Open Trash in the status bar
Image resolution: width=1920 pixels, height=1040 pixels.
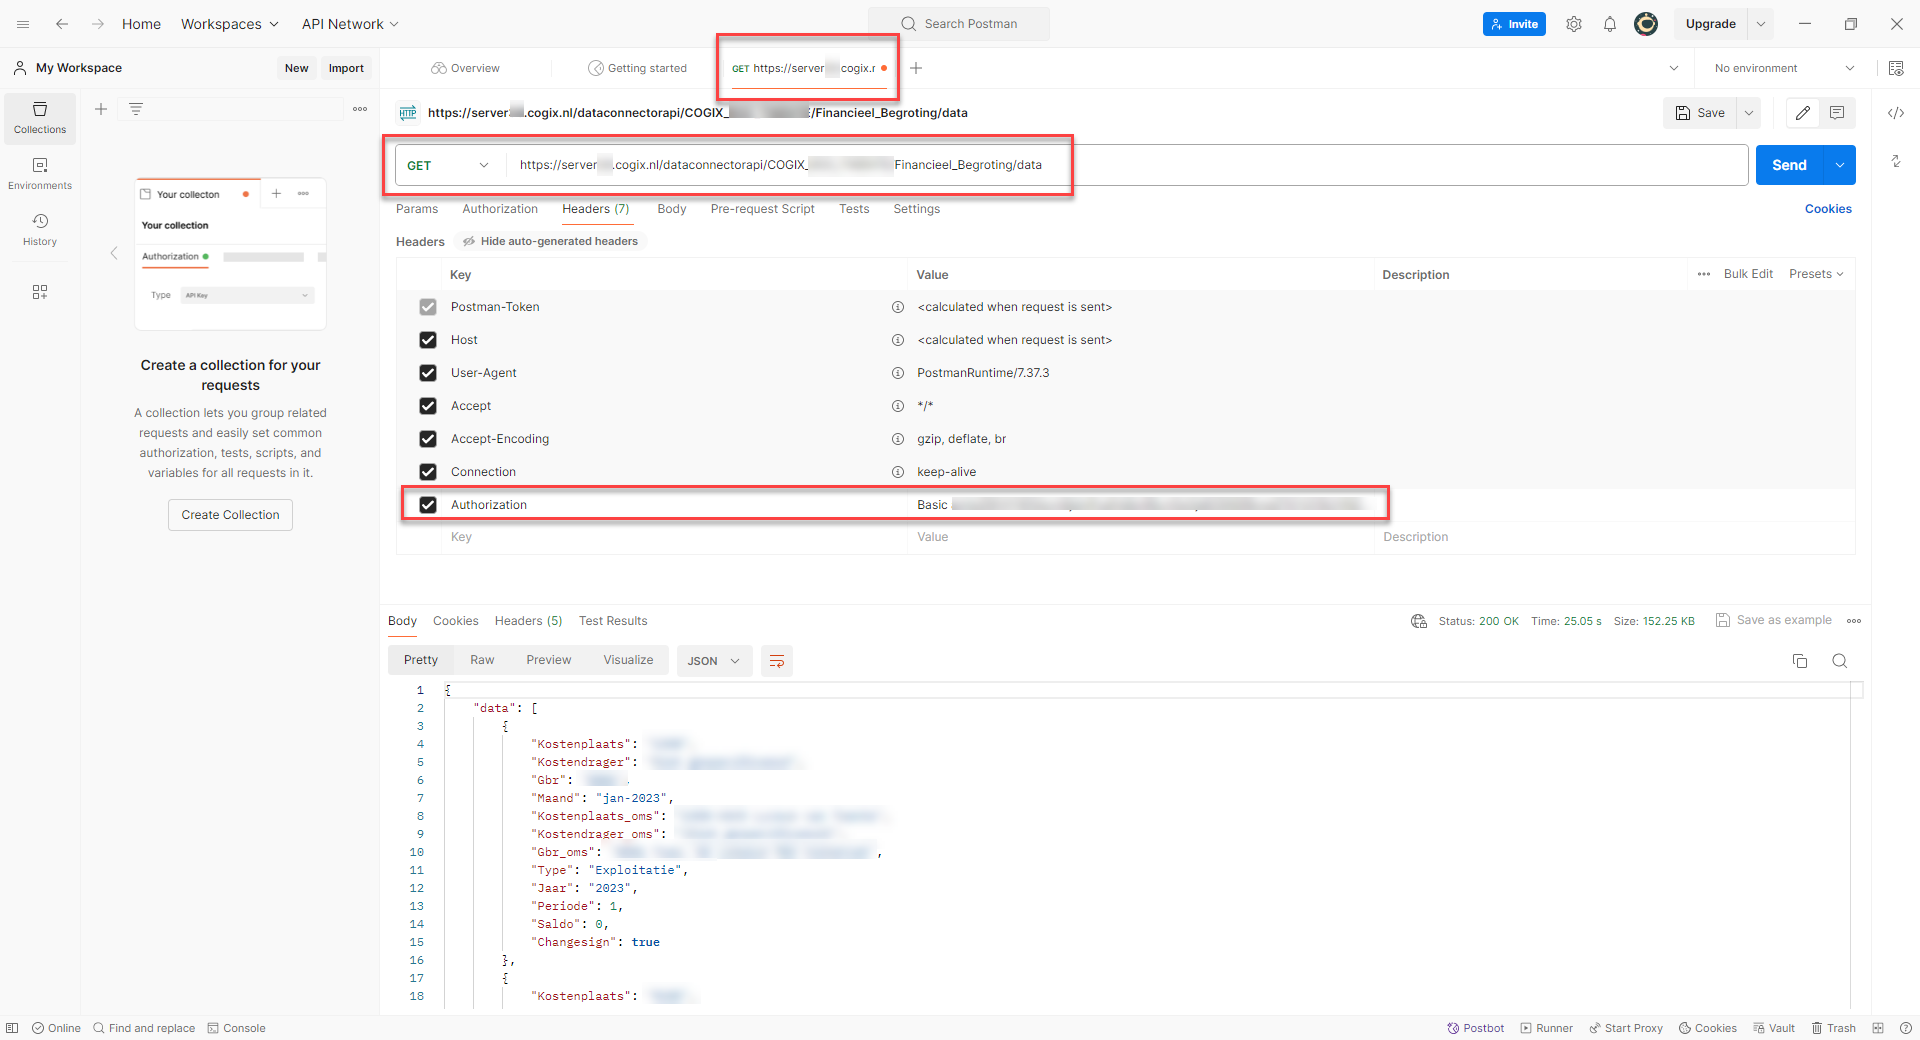1834,1028
